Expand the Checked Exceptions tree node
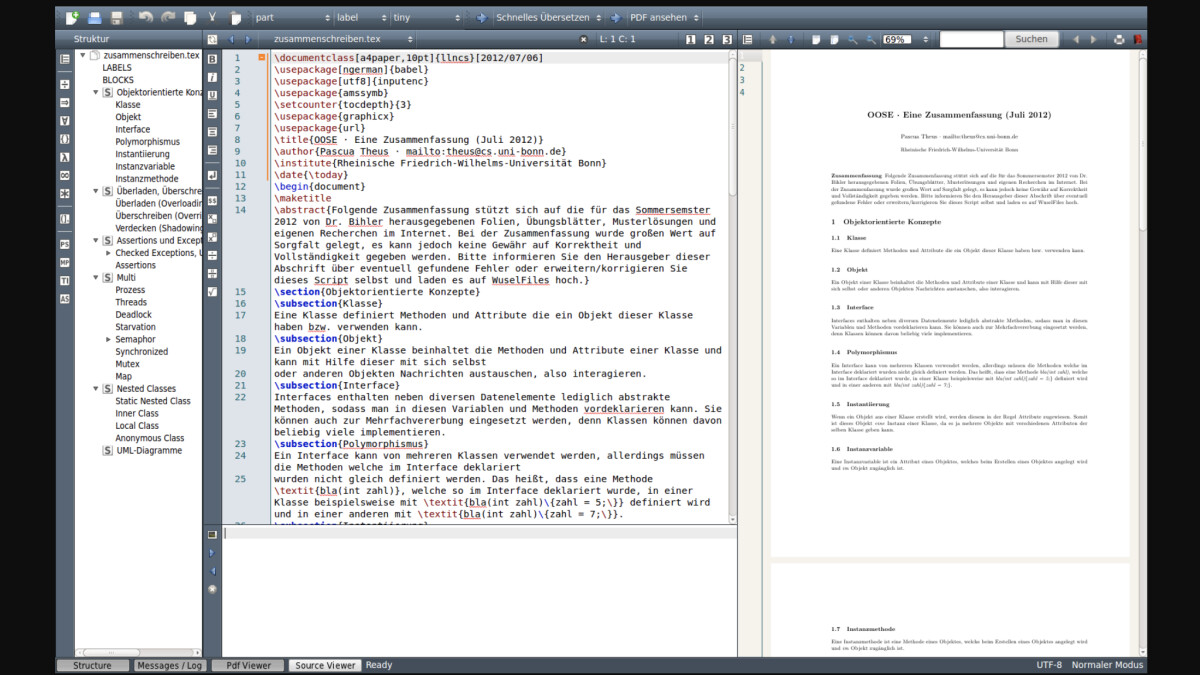The width and height of the screenshot is (1200, 675). 108,253
